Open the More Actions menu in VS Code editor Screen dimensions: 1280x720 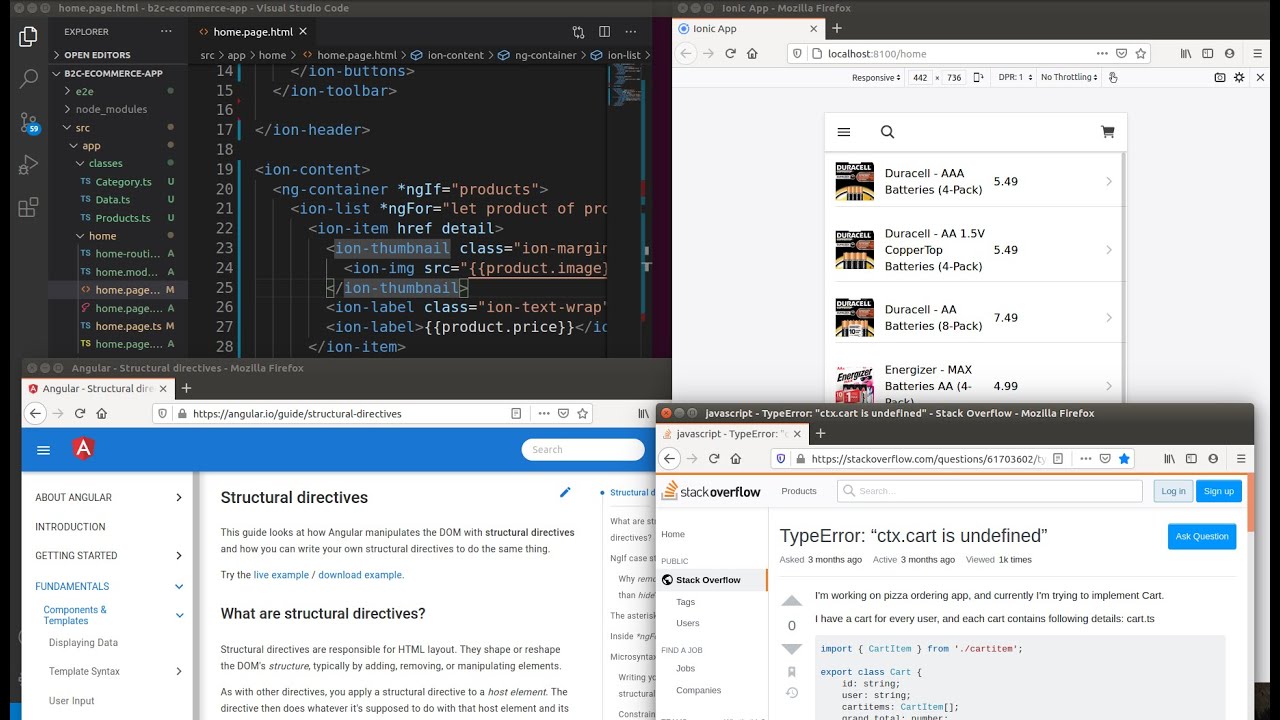click(631, 32)
